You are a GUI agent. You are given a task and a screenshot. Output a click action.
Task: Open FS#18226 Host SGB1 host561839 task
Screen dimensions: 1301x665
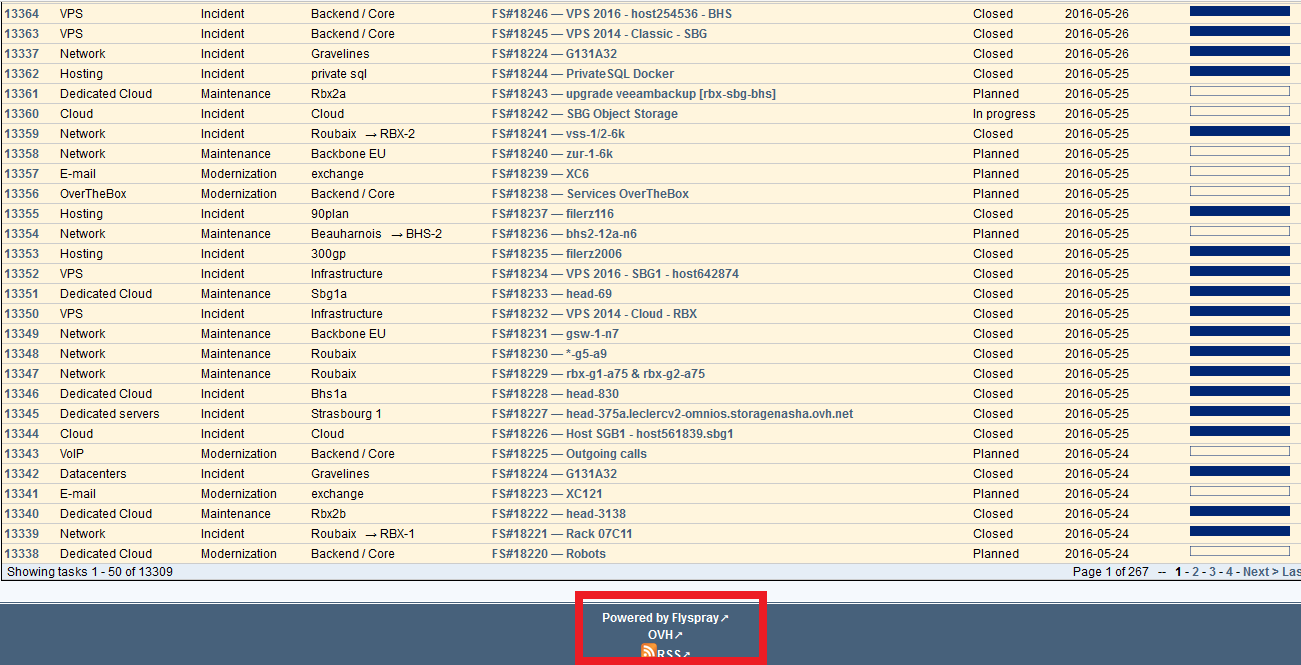pos(612,434)
